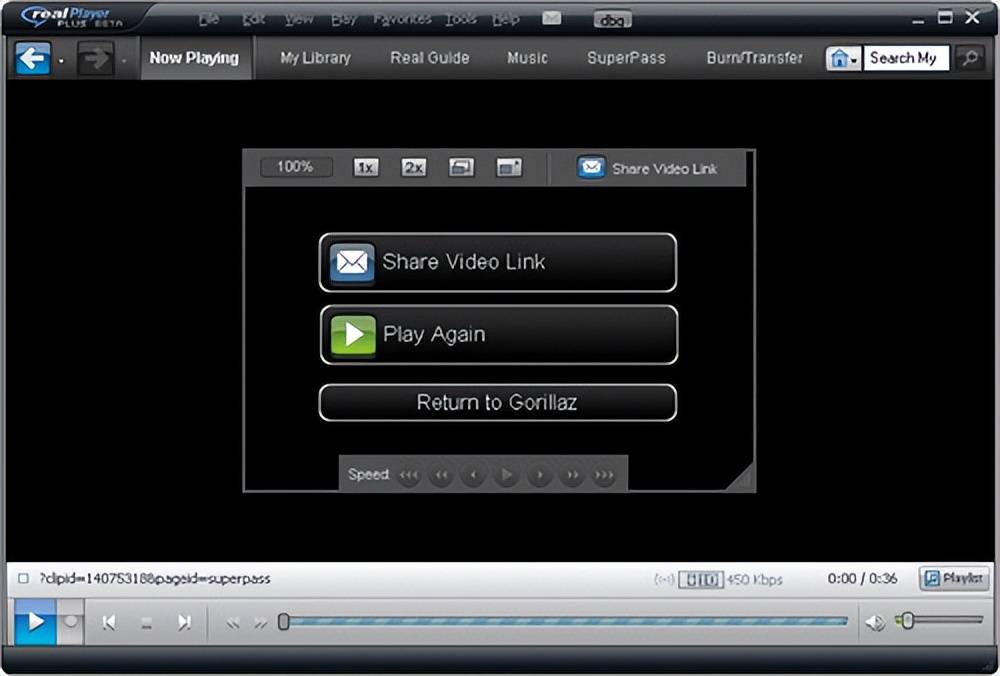1000x676 pixels.
Task: Click the fastest rewind triple-arrow speed button
Action: point(409,475)
